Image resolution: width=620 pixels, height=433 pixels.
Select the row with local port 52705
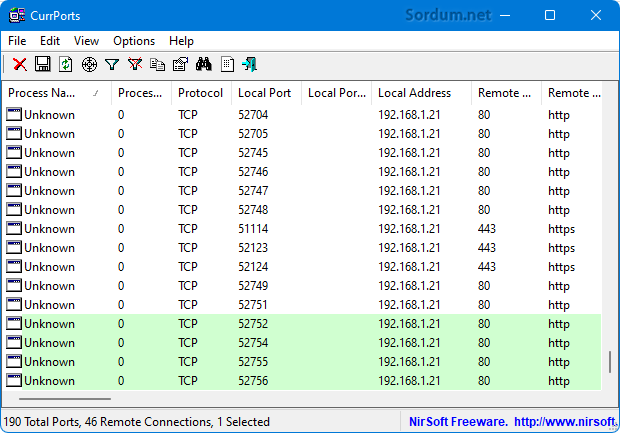(303, 134)
